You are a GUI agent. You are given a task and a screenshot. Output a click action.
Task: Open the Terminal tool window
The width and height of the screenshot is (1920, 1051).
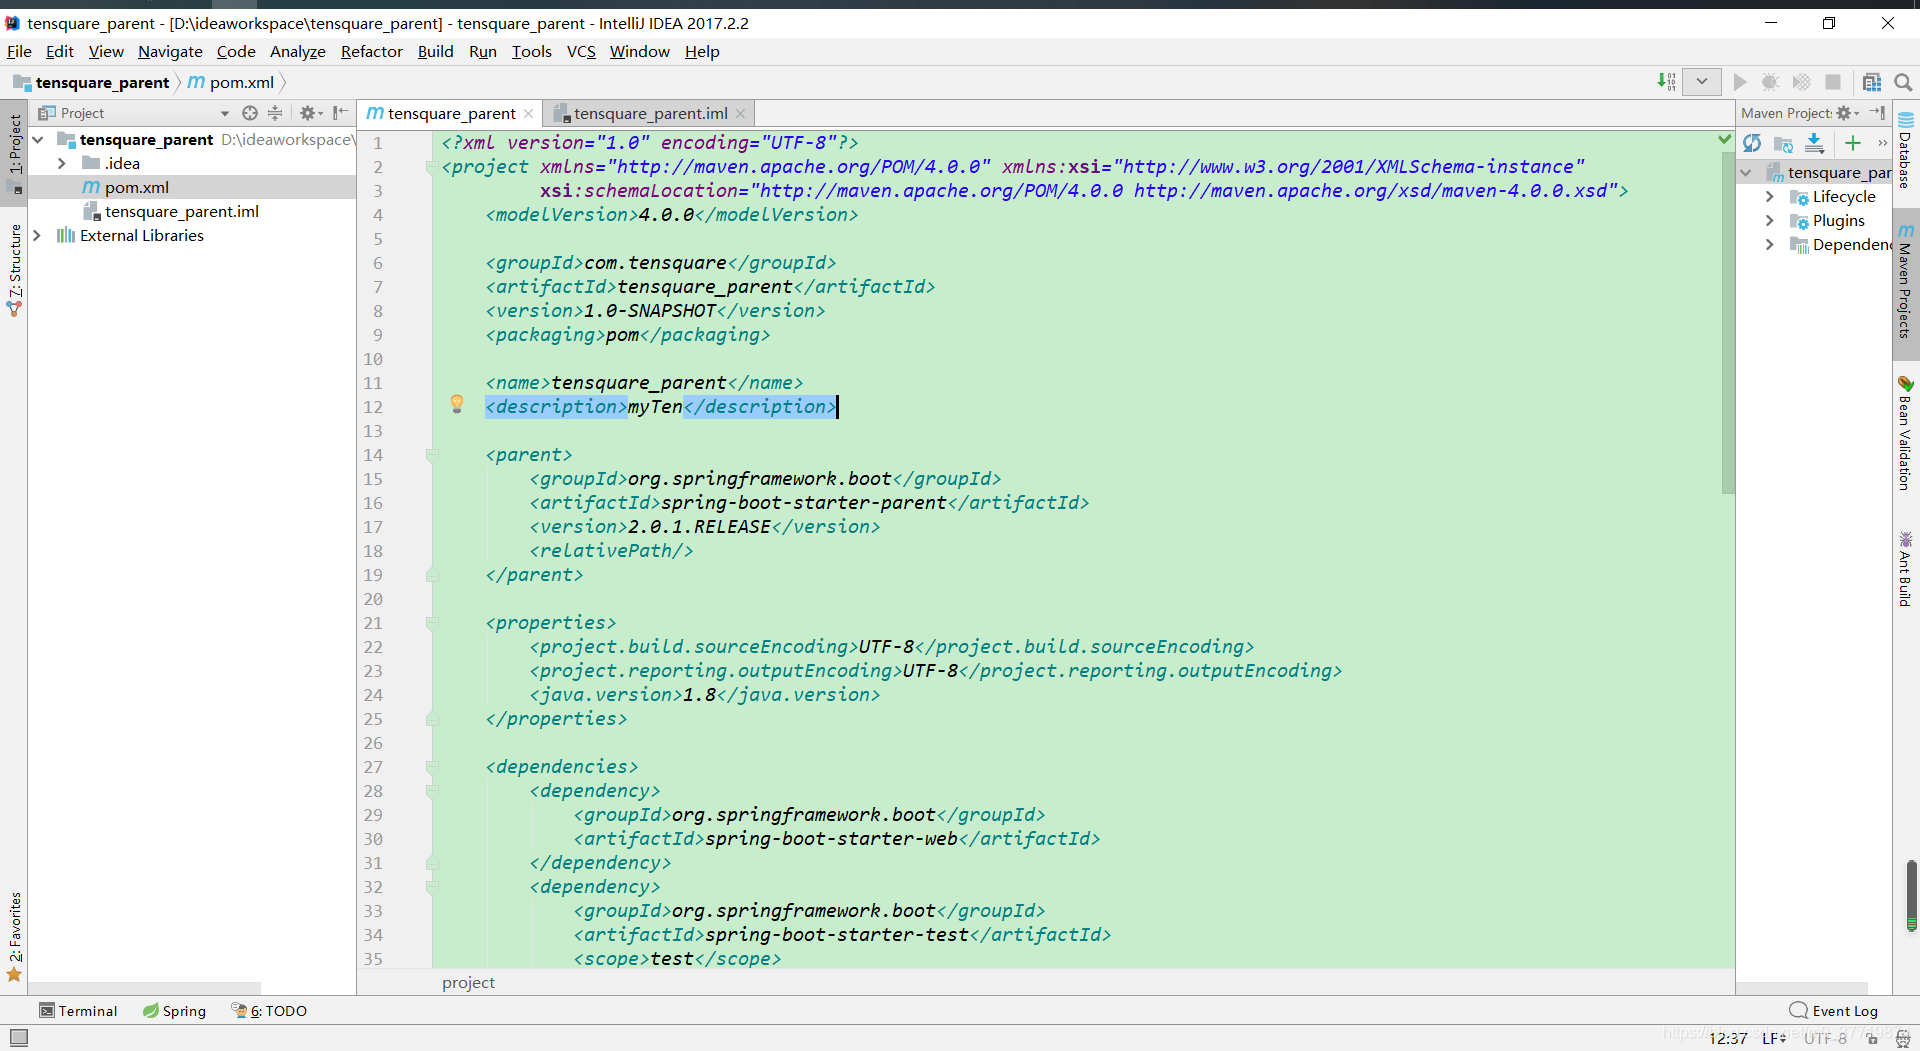78,1011
